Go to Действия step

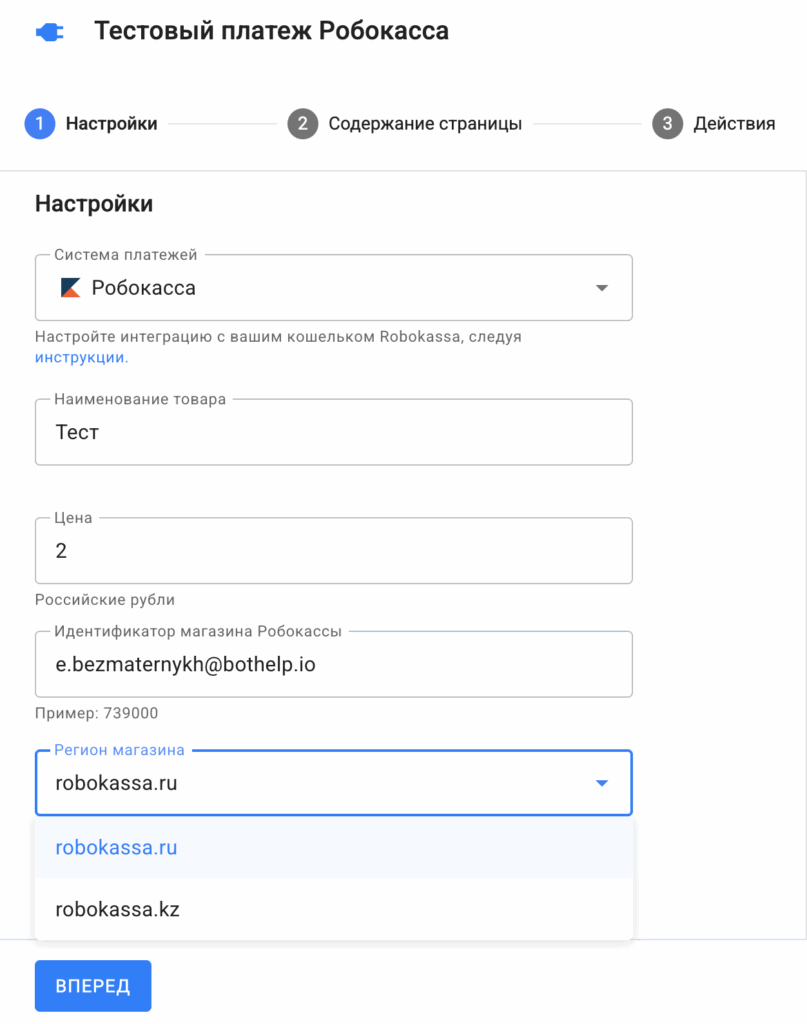point(734,124)
